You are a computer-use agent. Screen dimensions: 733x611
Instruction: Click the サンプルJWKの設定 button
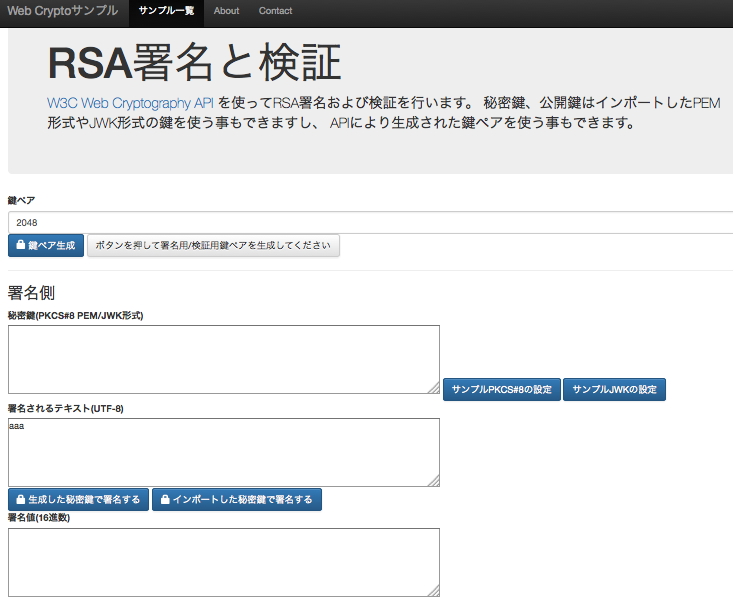click(x=614, y=389)
